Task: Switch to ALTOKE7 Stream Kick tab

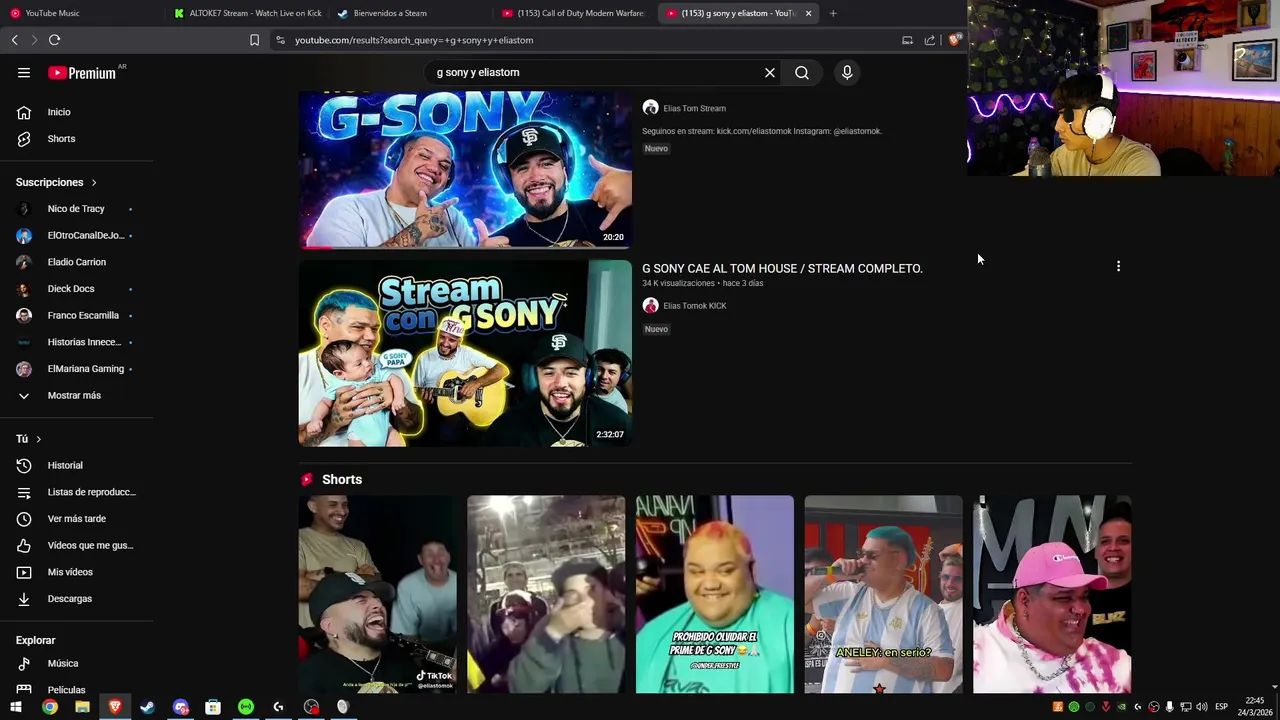Action: pos(247,13)
